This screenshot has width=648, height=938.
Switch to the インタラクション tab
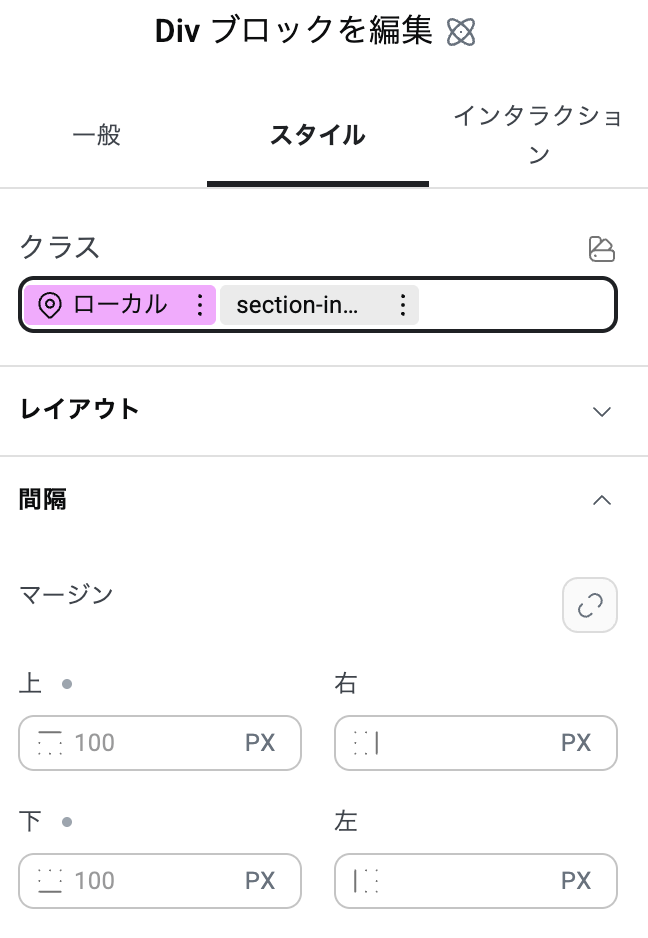[x=538, y=136]
